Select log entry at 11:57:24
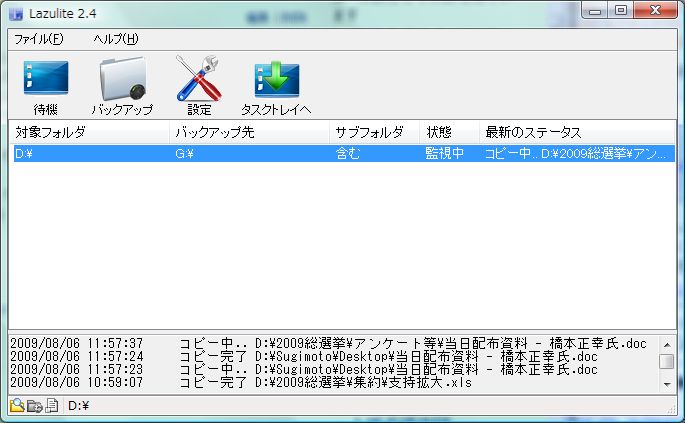This screenshot has height=423, width=685. [304, 357]
